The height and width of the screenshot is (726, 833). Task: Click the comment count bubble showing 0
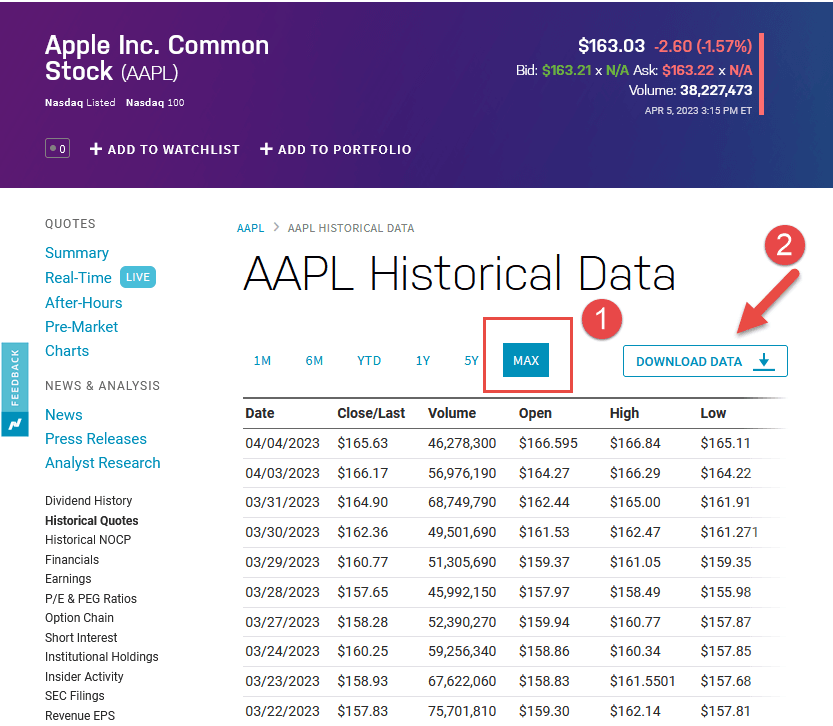[x=57, y=149]
